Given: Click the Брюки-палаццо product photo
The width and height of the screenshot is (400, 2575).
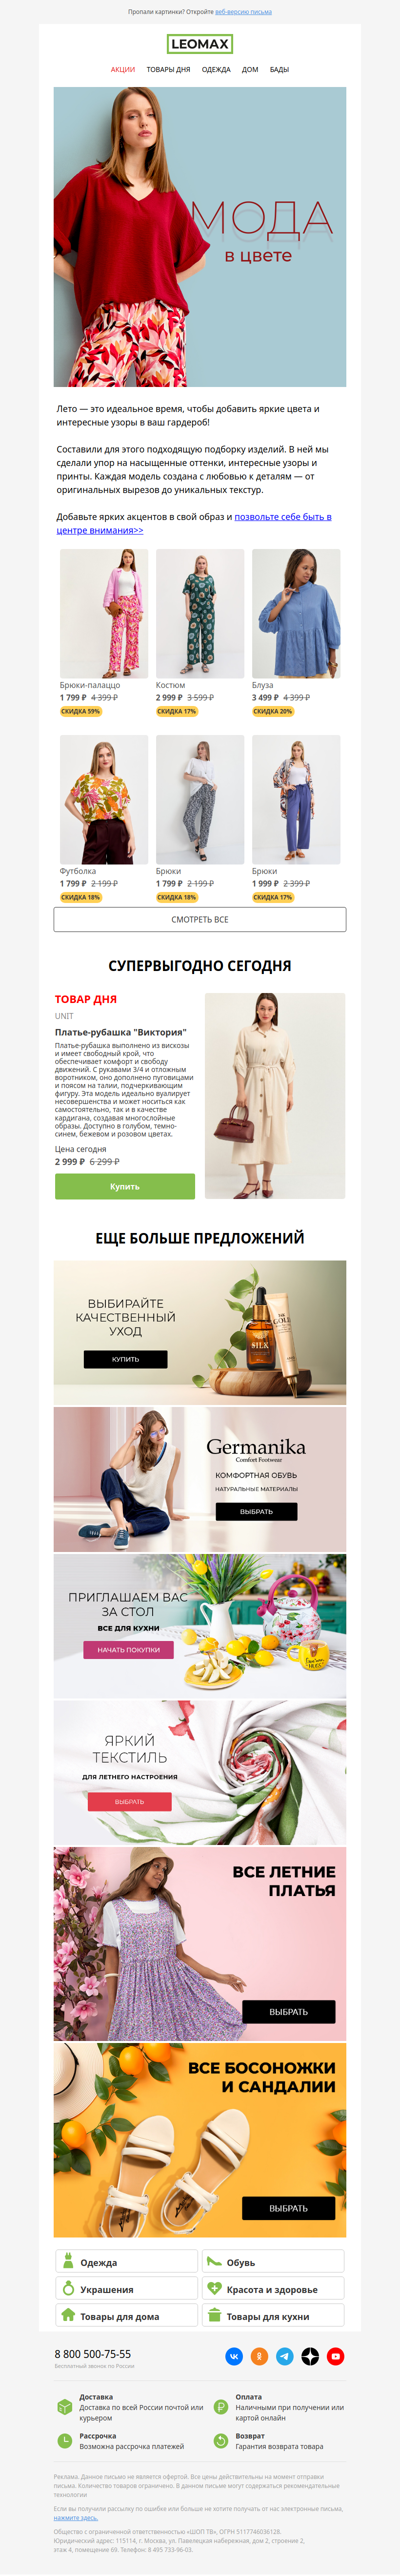Looking at the screenshot, I should (104, 613).
